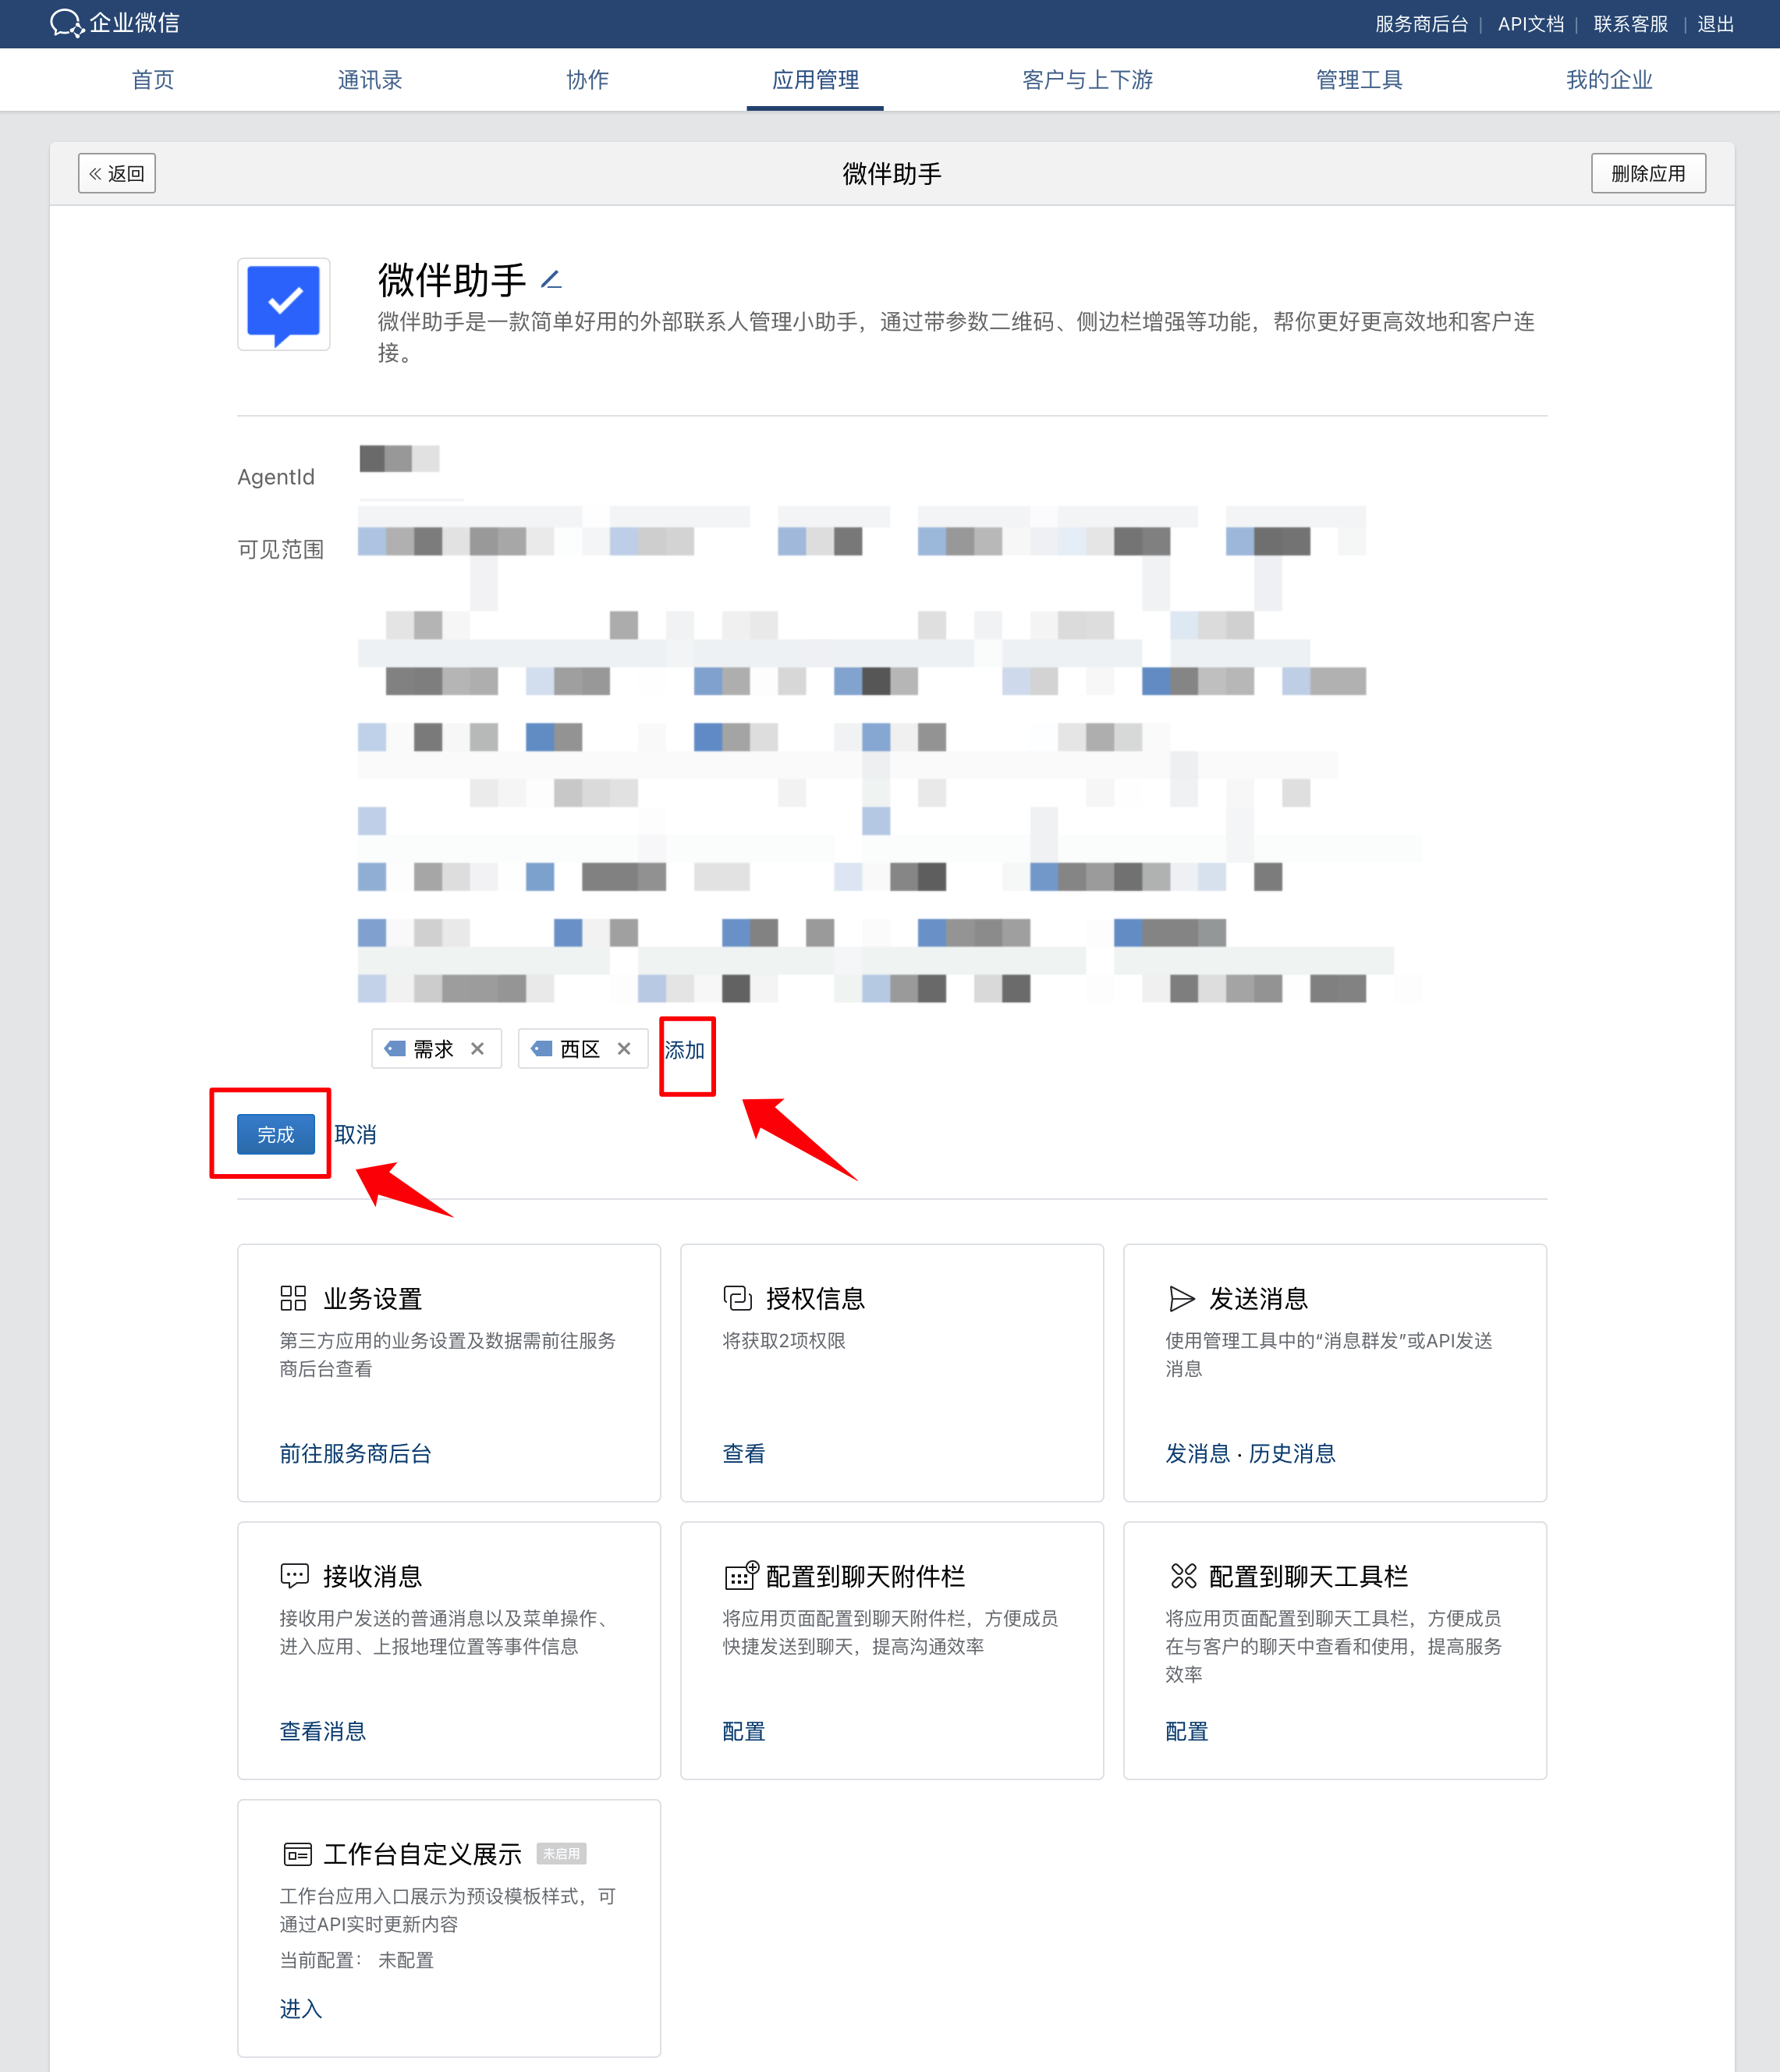Click the 业务设置 grid icon

pyautogui.click(x=293, y=1298)
